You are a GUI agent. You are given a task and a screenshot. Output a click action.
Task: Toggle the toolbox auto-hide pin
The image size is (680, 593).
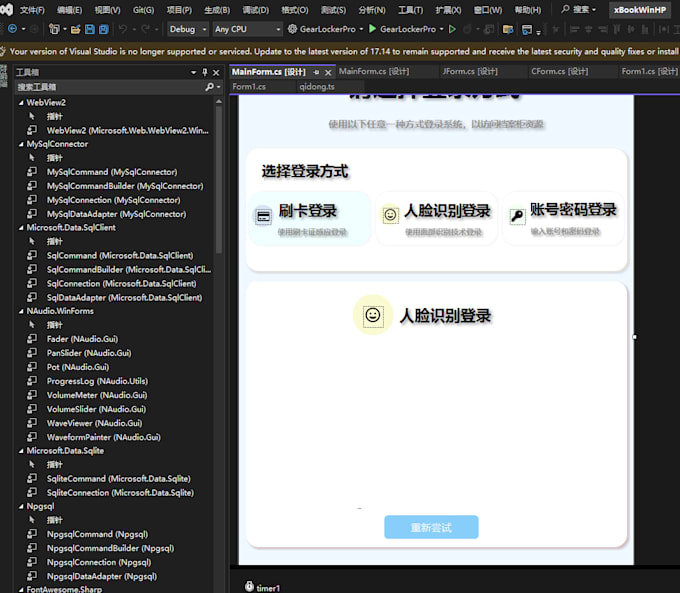tap(205, 72)
